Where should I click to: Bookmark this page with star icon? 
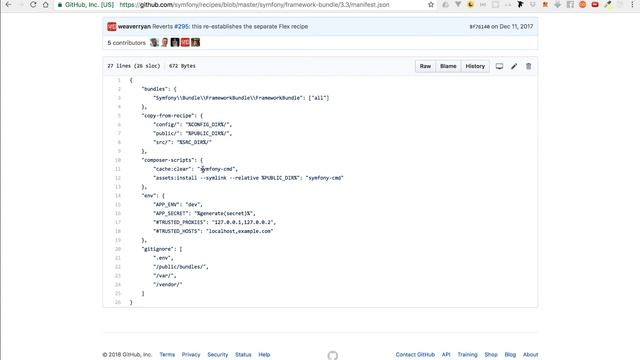pyautogui.click(x=431, y=5)
